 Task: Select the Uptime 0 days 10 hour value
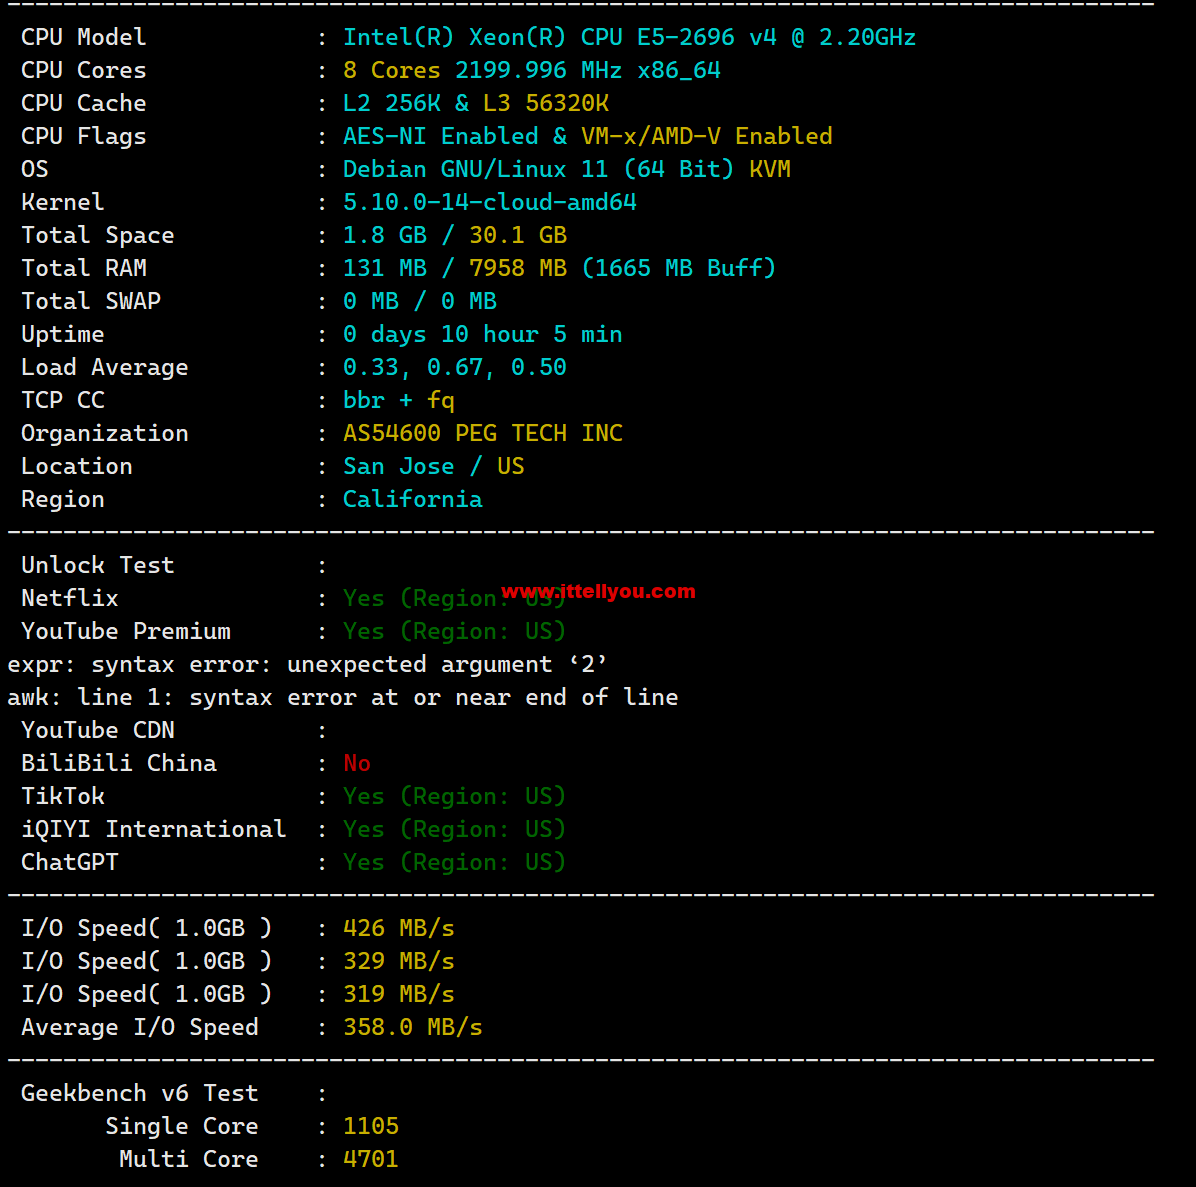[483, 334]
